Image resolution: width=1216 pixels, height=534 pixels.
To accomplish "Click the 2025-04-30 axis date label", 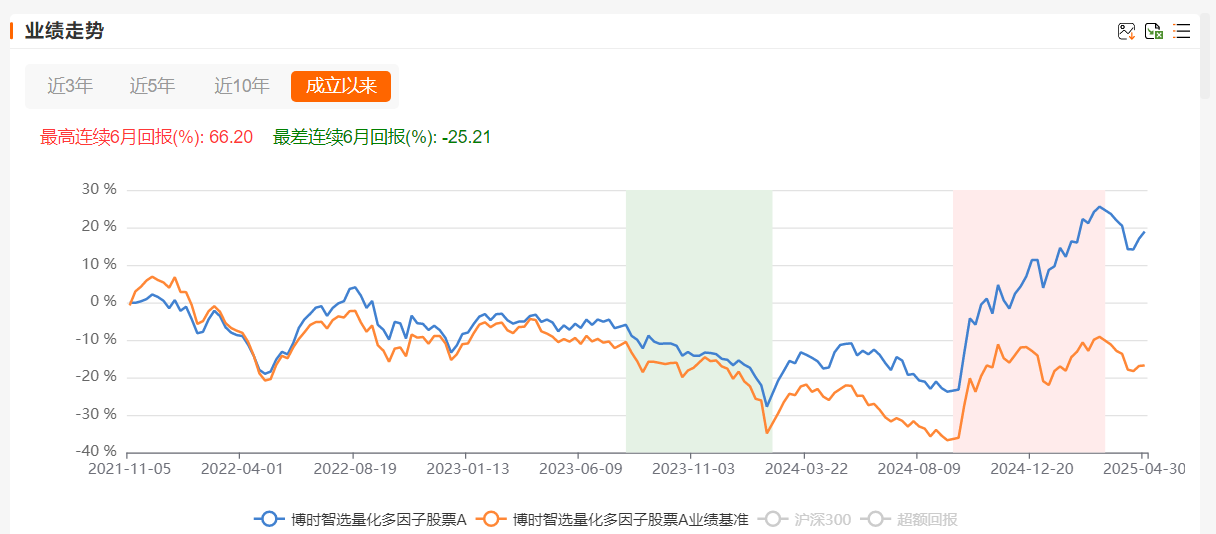I will pyautogui.click(x=1145, y=467).
